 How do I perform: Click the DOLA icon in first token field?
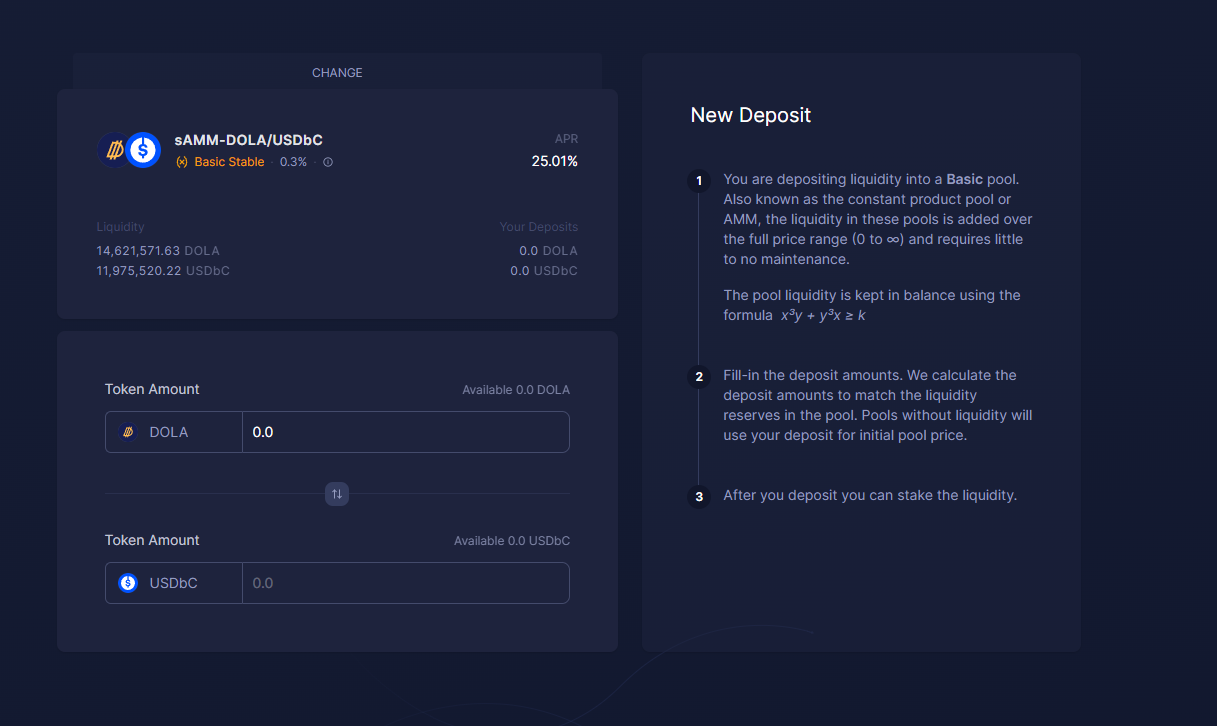pyautogui.click(x=128, y=432)
